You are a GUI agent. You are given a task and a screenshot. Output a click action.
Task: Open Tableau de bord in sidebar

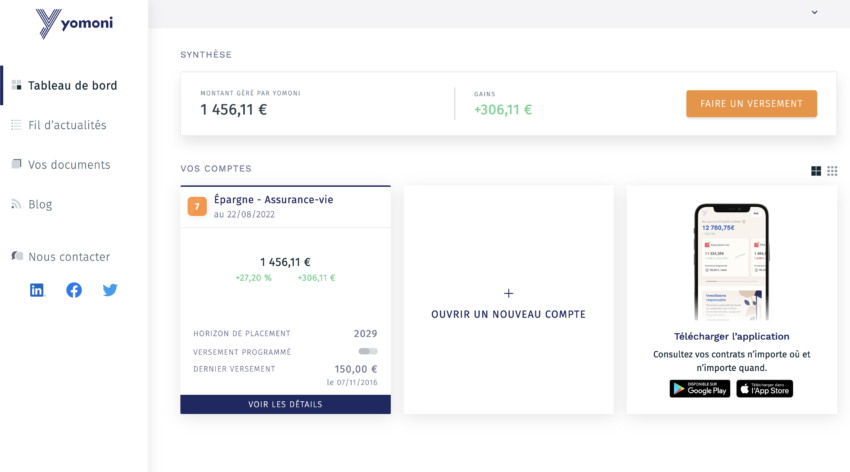(x=72, y=86)
